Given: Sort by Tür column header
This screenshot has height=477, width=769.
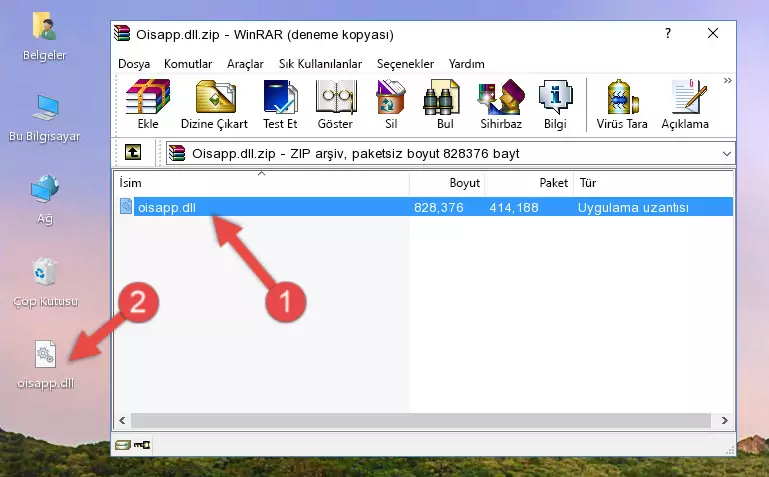Looking at the screenshot, I should point(653,182).
